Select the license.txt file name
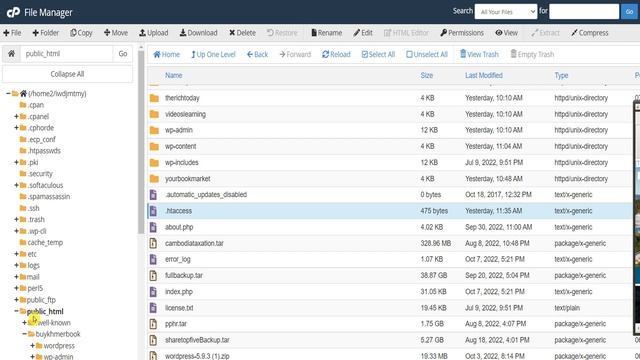Image resolution: width=640 pixels, height=360 pixels. pyautogui.click(x=179, y=308)
